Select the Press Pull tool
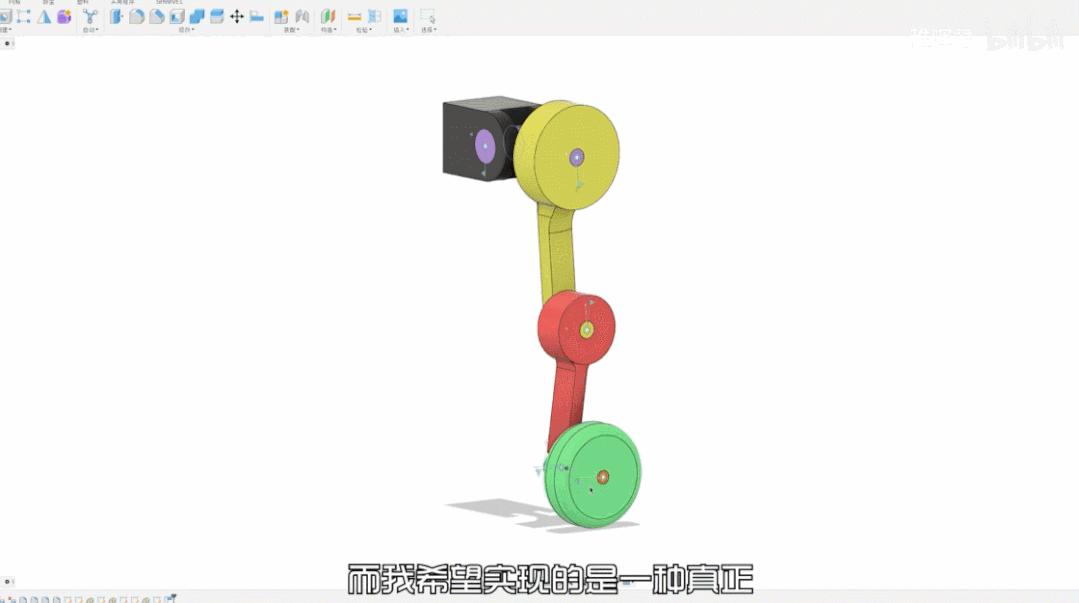 click(116, 17)
